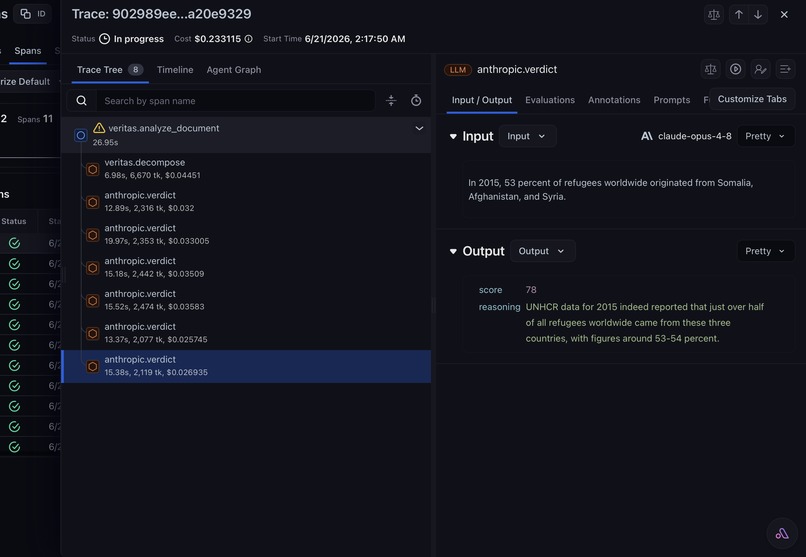Select anthropic.verdict span costing $0.025745
The width and height of the screenshot is (806, 557).
[x=246, y=333]
